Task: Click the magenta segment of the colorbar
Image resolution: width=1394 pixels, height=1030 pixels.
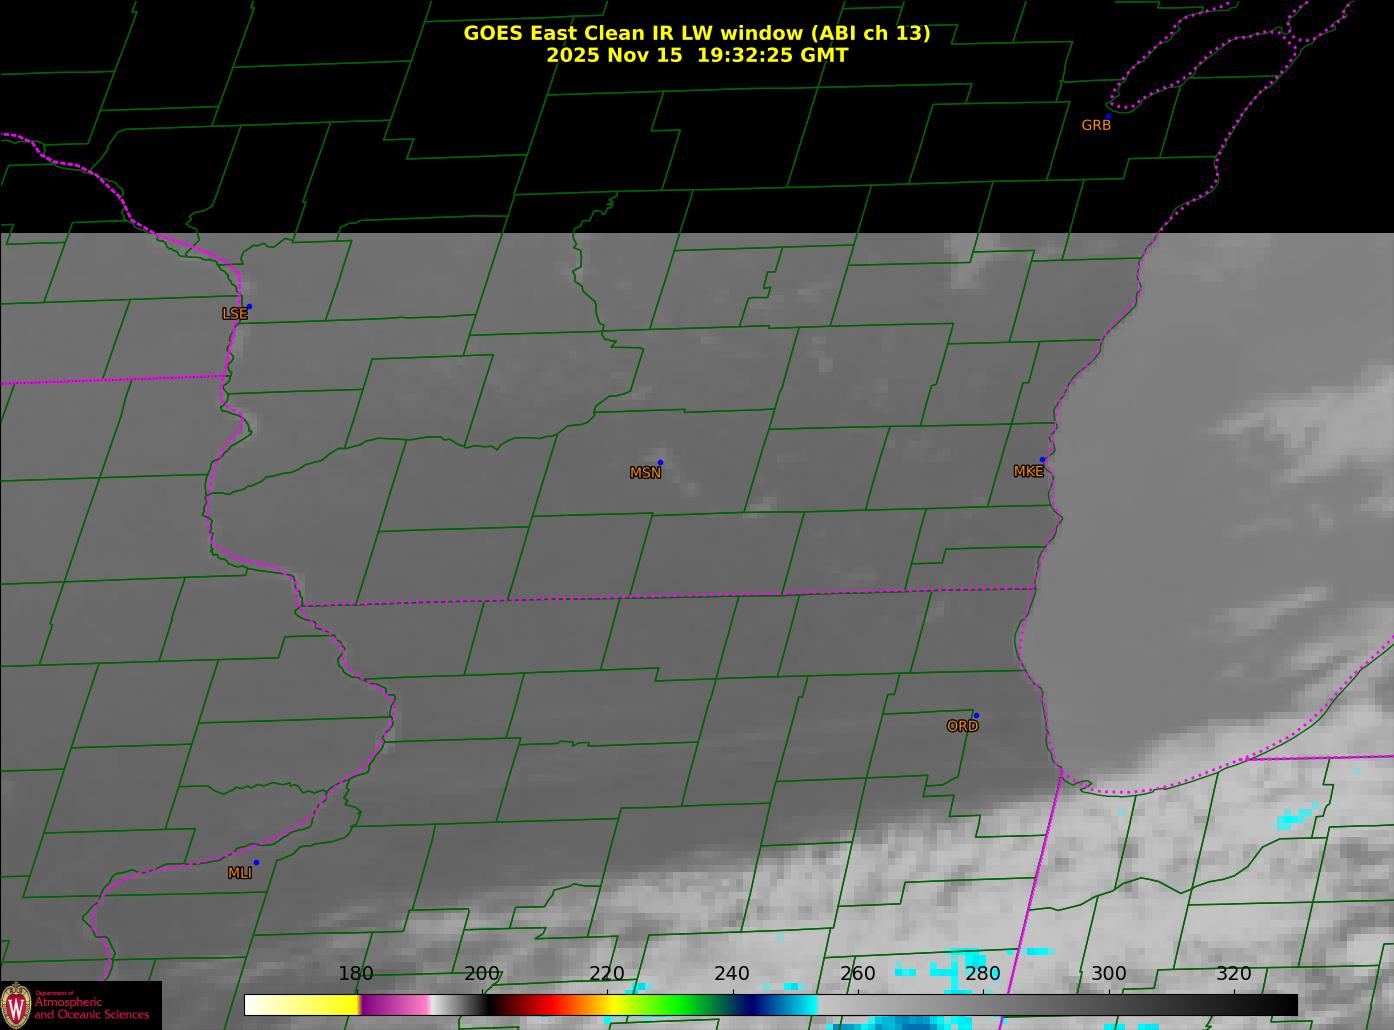Action: click(x=395, y=1004)
